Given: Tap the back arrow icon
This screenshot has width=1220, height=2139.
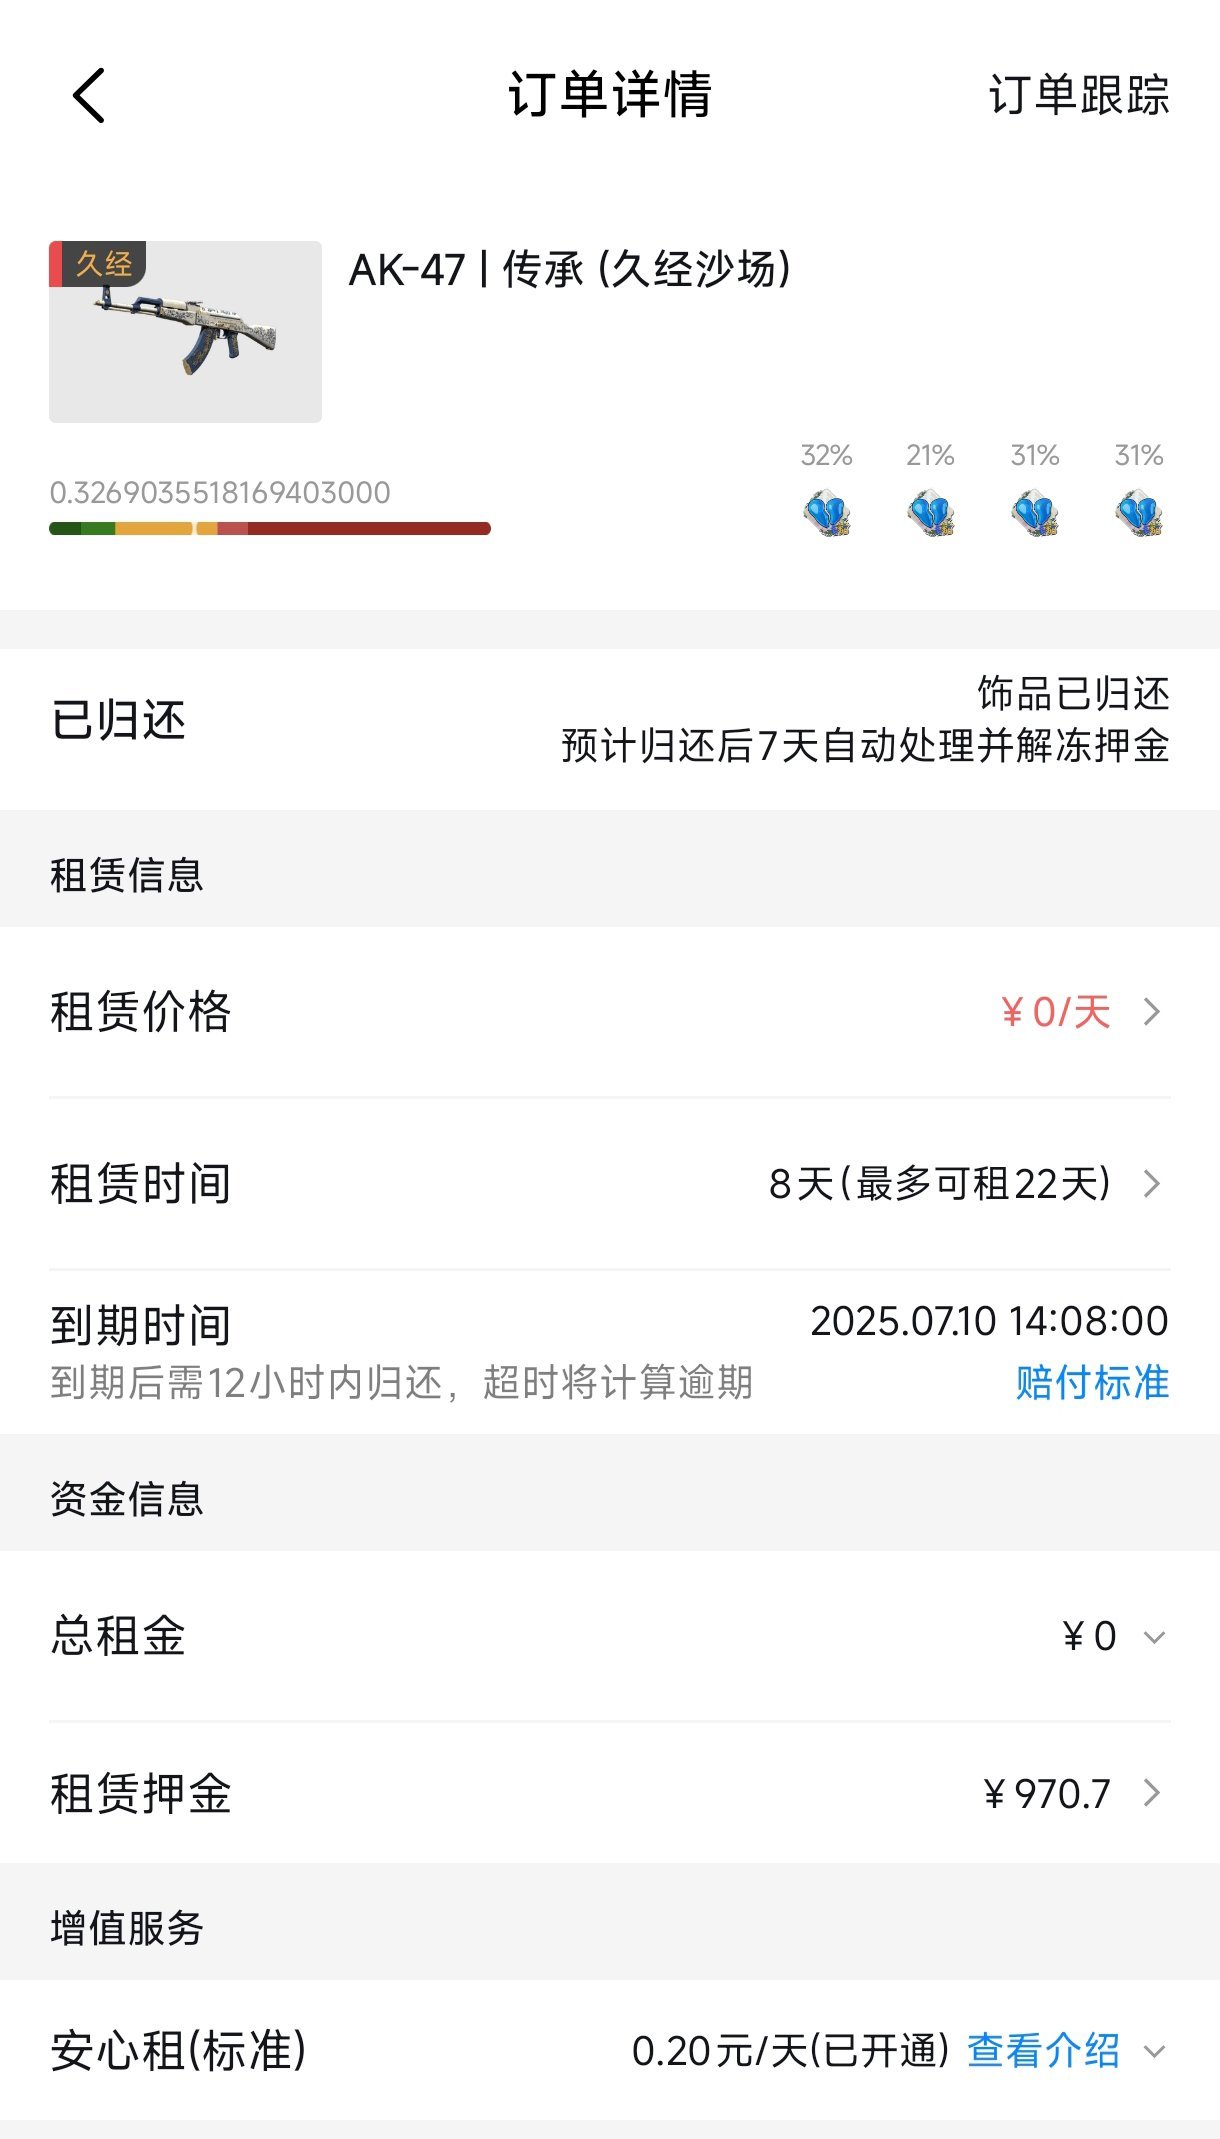Looking at the screenshot, I should click(x=89, y=96).
